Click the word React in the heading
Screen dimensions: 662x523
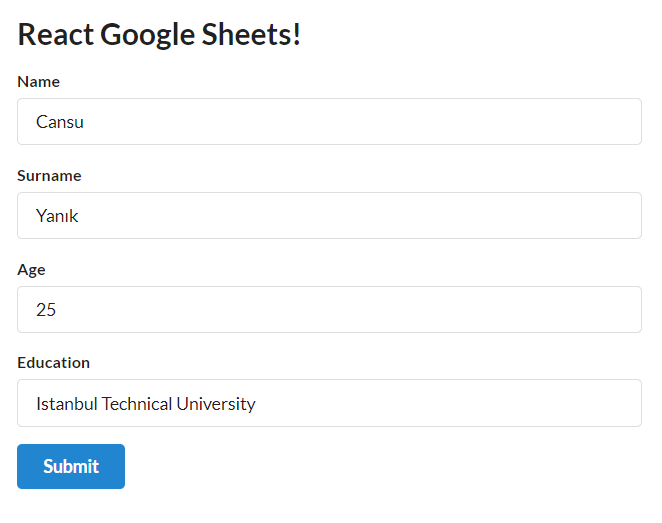click(56, 35)
